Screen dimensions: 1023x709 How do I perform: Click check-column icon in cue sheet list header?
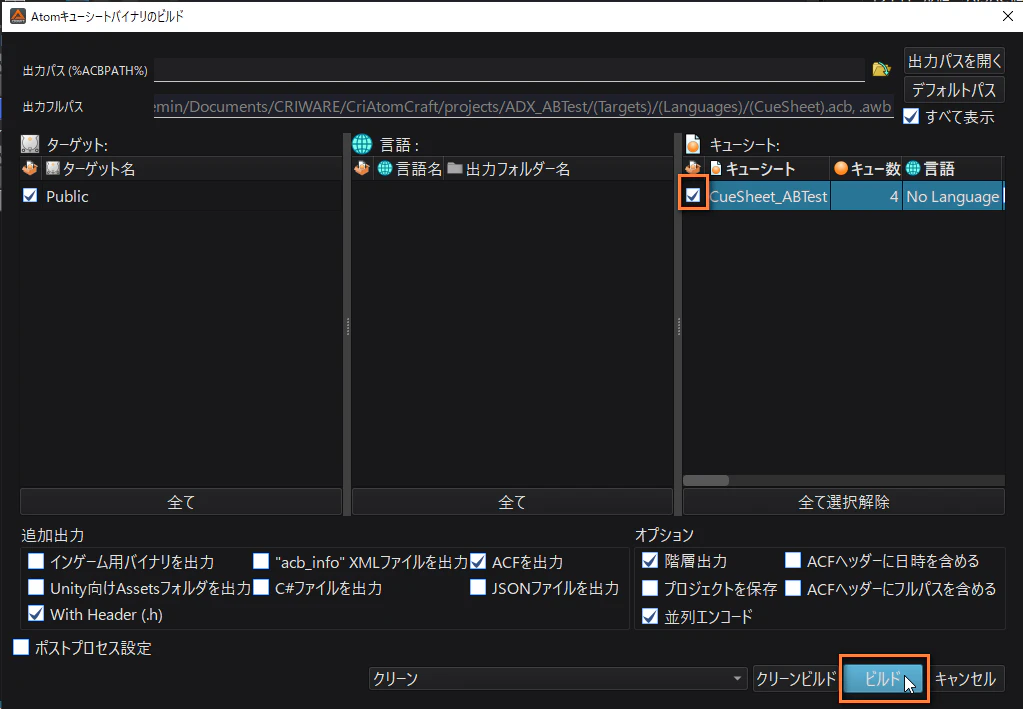pos(693,169)
